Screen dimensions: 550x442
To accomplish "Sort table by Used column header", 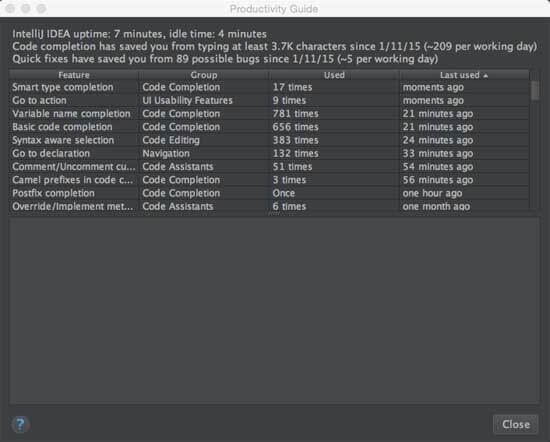I will point(334,75).
